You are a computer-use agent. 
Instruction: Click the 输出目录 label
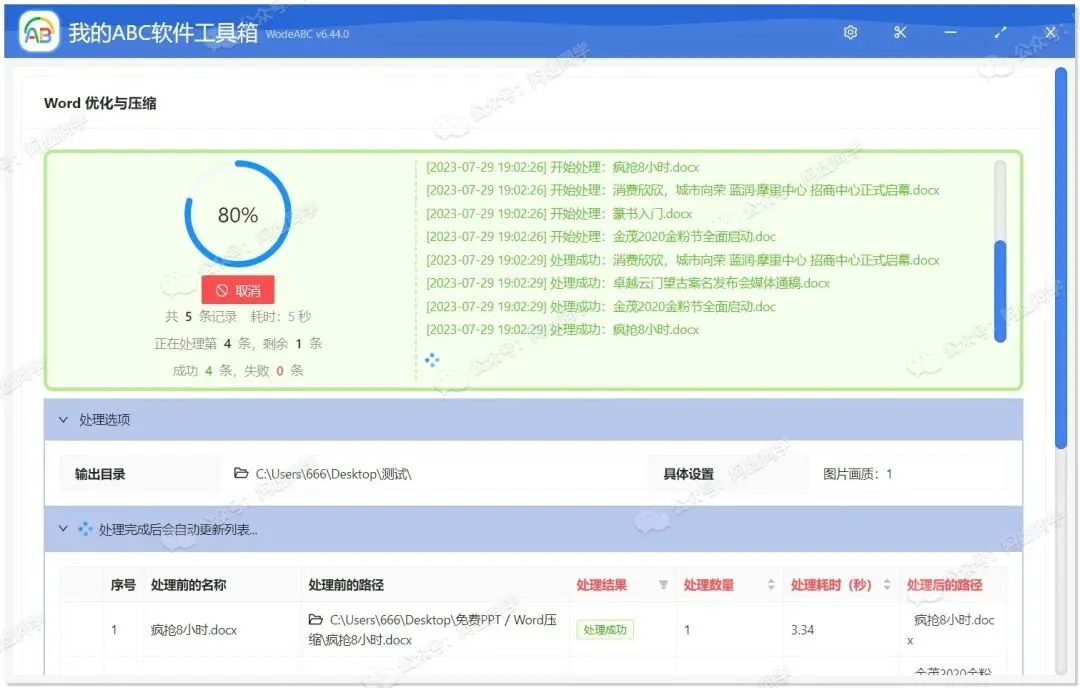[100, 474]
